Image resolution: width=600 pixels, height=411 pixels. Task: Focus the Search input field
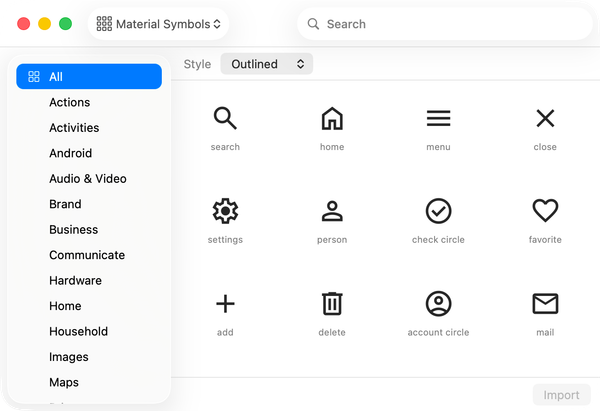[x=445, y=24]
